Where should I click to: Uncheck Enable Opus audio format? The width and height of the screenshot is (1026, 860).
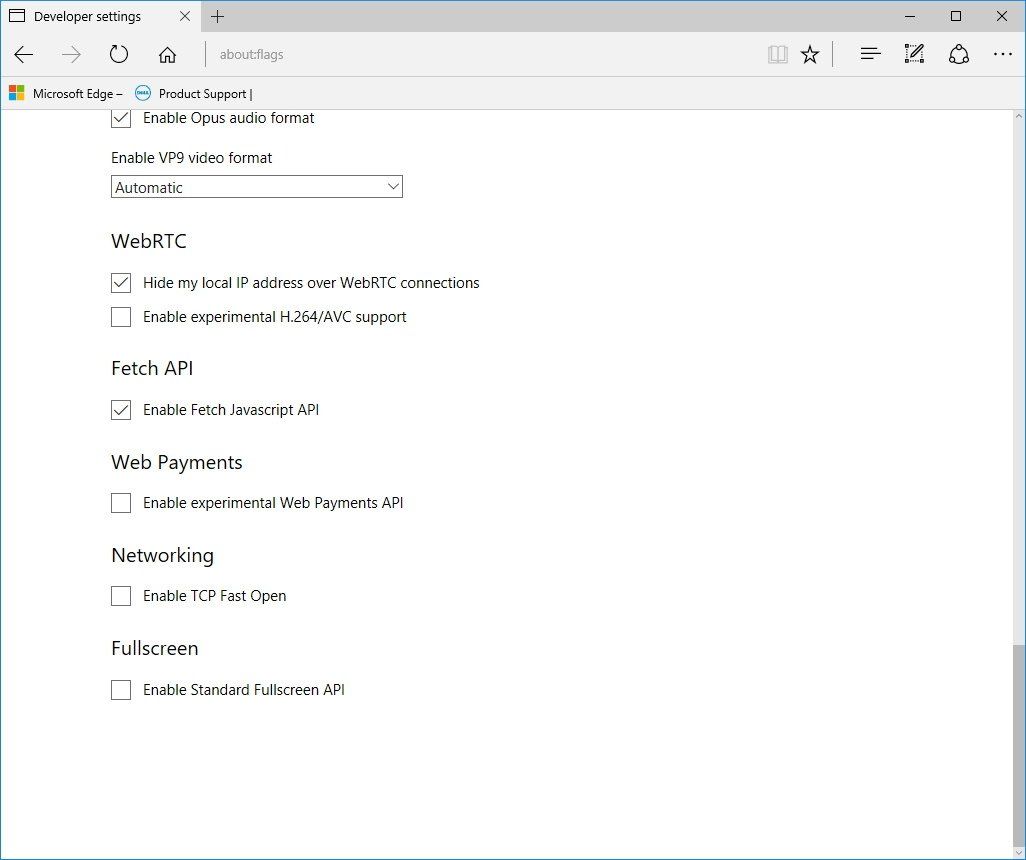120,117
